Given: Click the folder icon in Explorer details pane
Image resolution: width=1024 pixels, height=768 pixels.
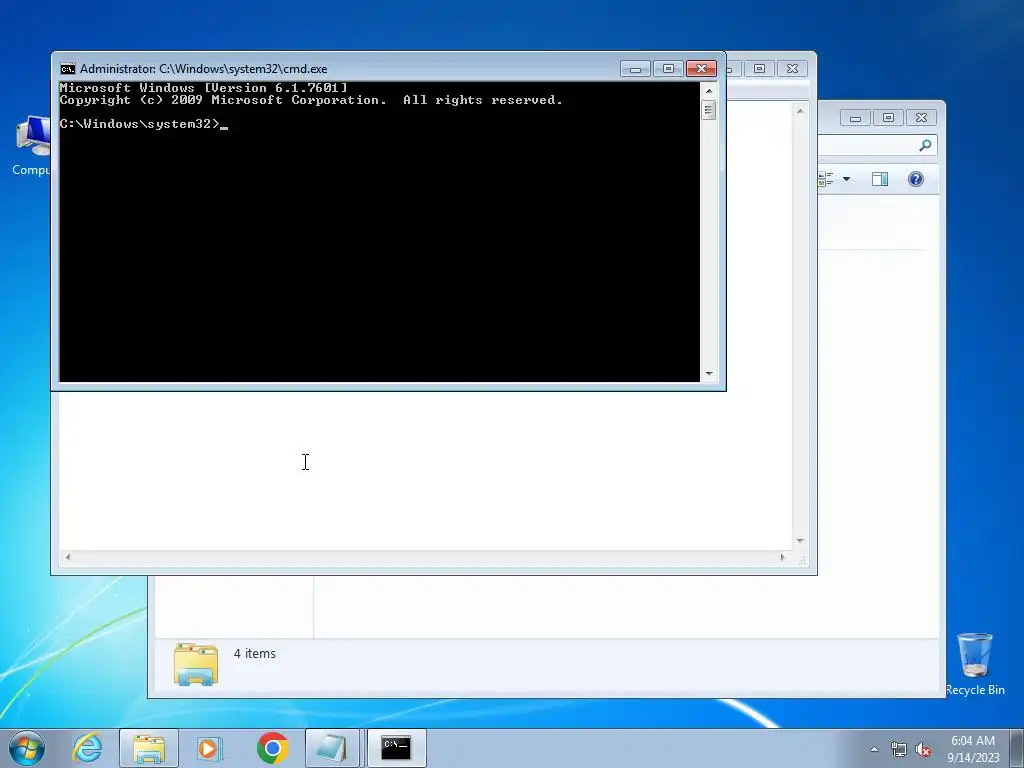Looking at the screenshot, I should (196, 664).
